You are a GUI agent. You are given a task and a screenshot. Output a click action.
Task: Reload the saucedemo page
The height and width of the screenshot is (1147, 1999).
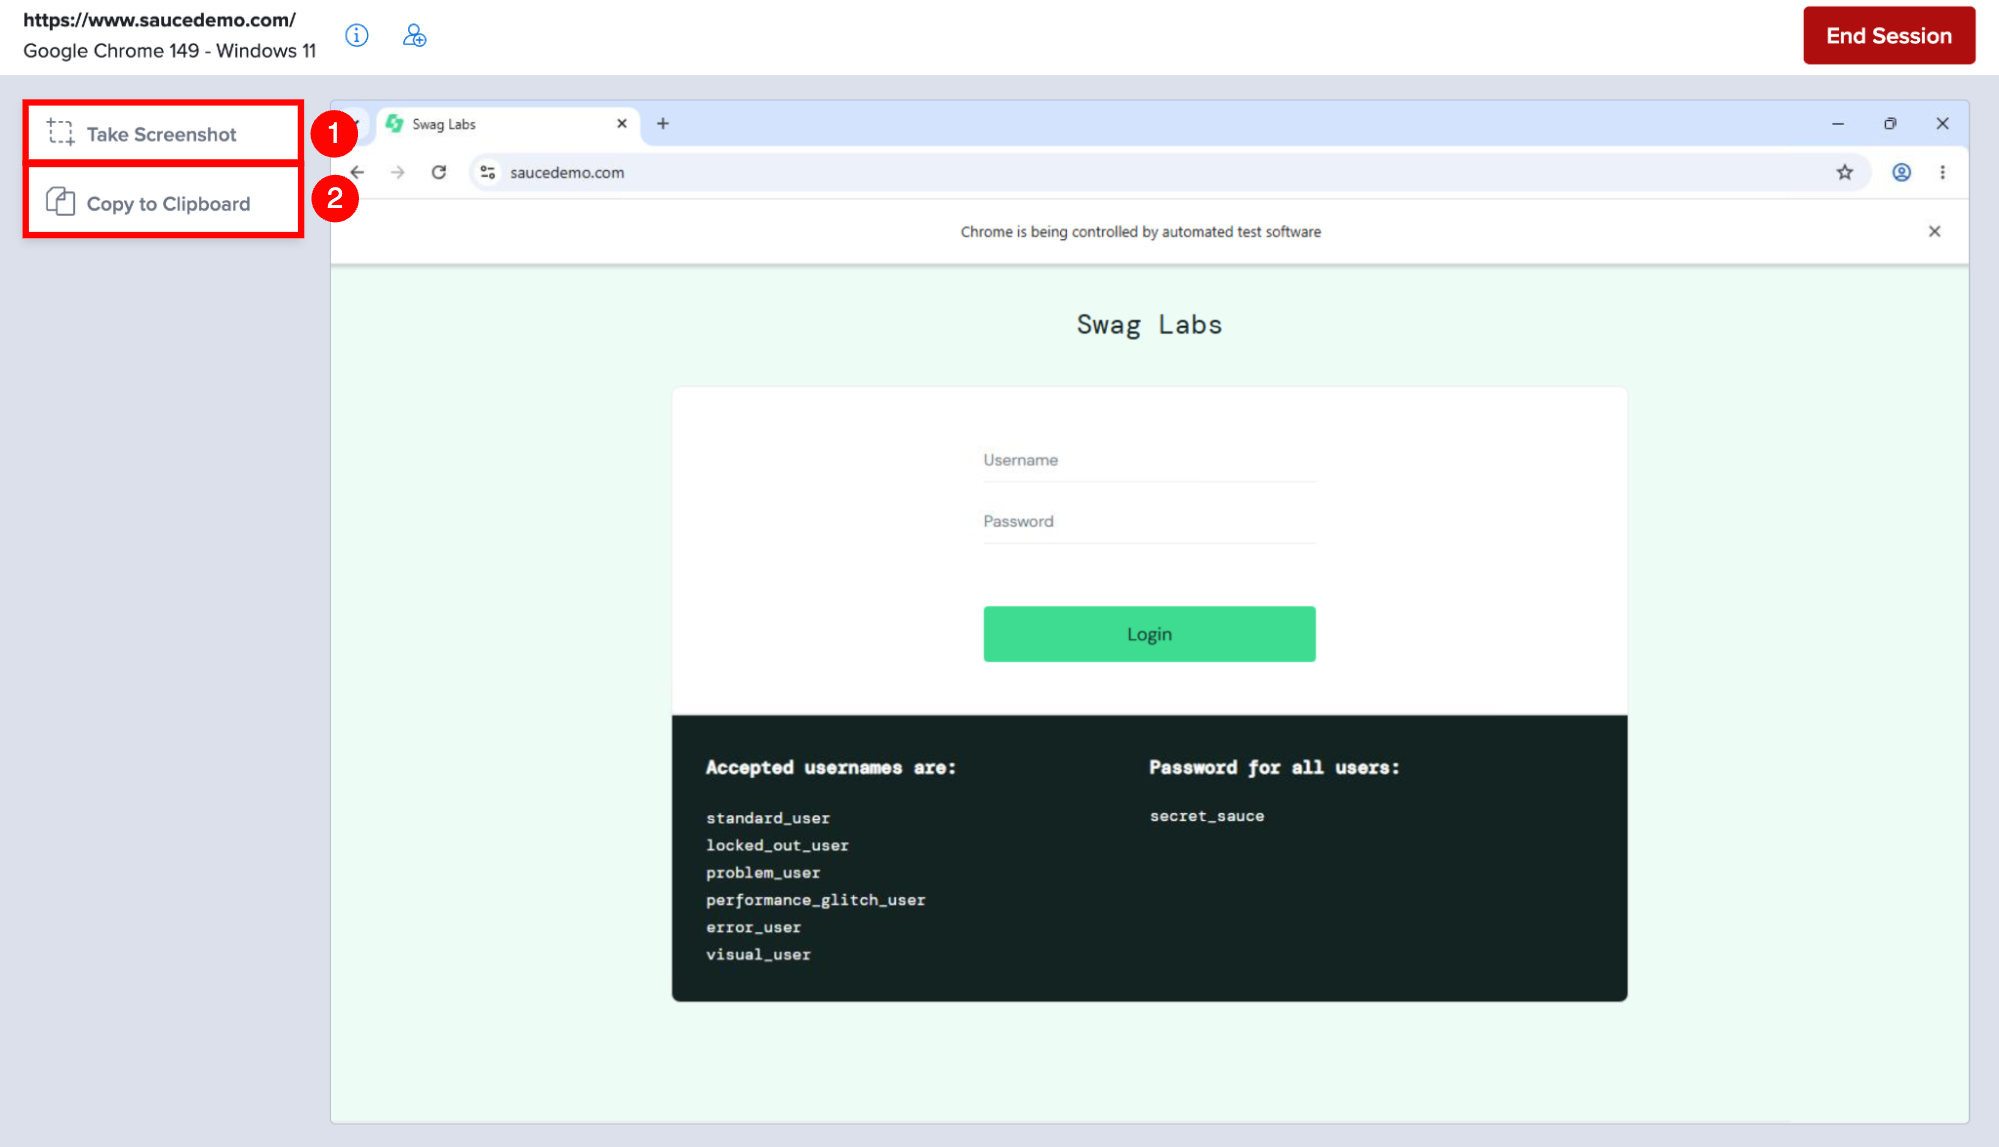click(x=439, y=173)
